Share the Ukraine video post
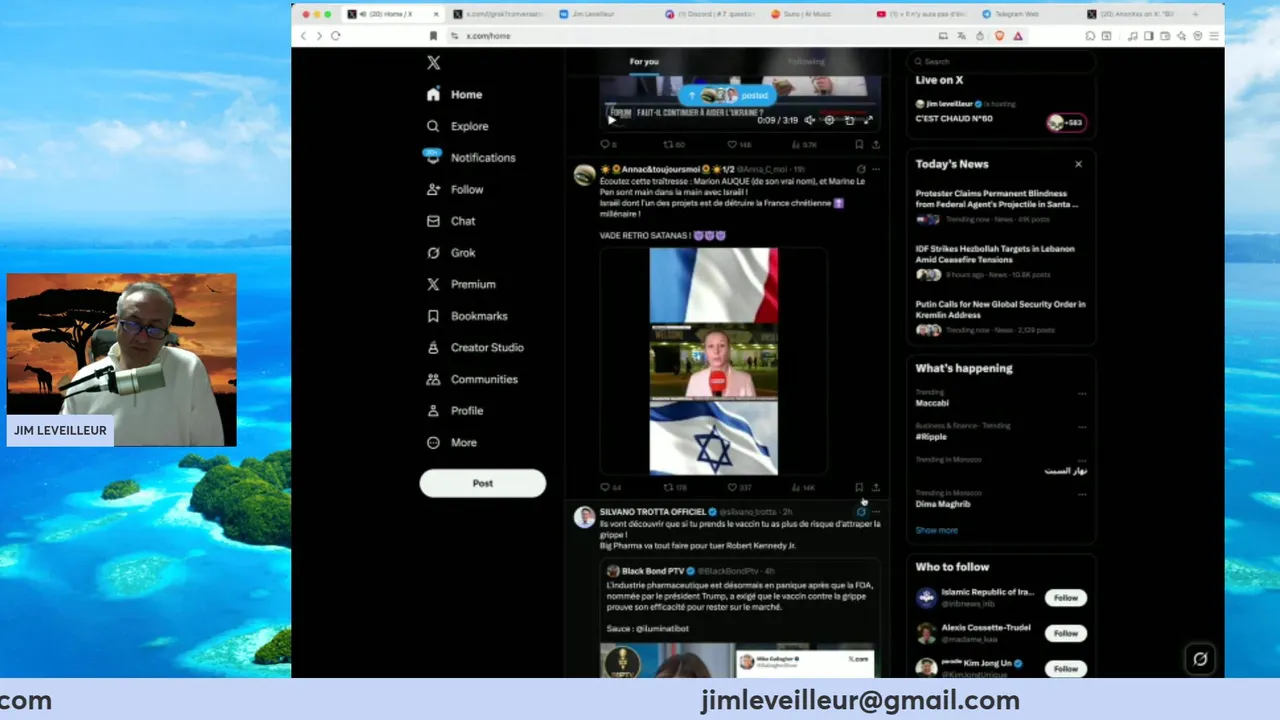The width and height of the screenshot is (1280, 720). tap(875, 145)
